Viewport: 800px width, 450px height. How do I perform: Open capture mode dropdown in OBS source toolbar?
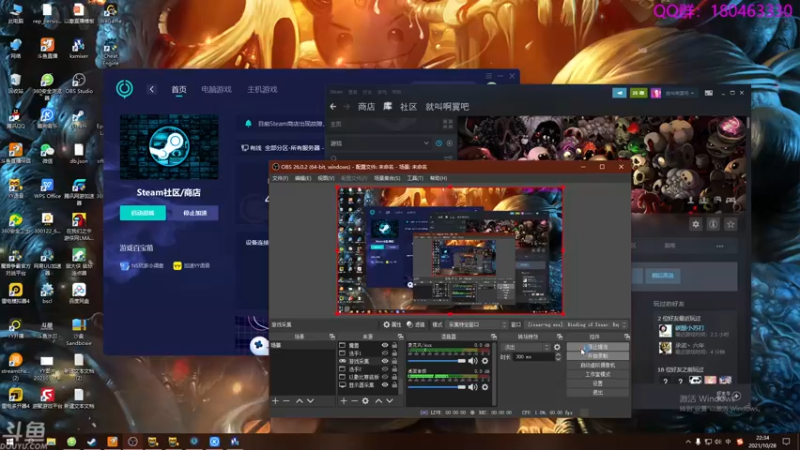coord(477,324)
